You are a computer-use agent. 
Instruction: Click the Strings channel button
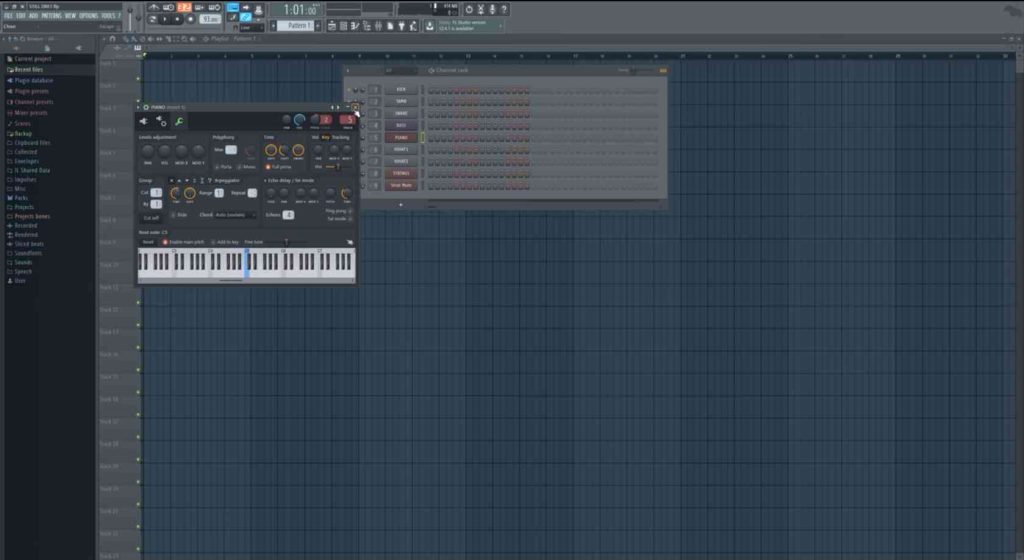[x=401, y=174]
